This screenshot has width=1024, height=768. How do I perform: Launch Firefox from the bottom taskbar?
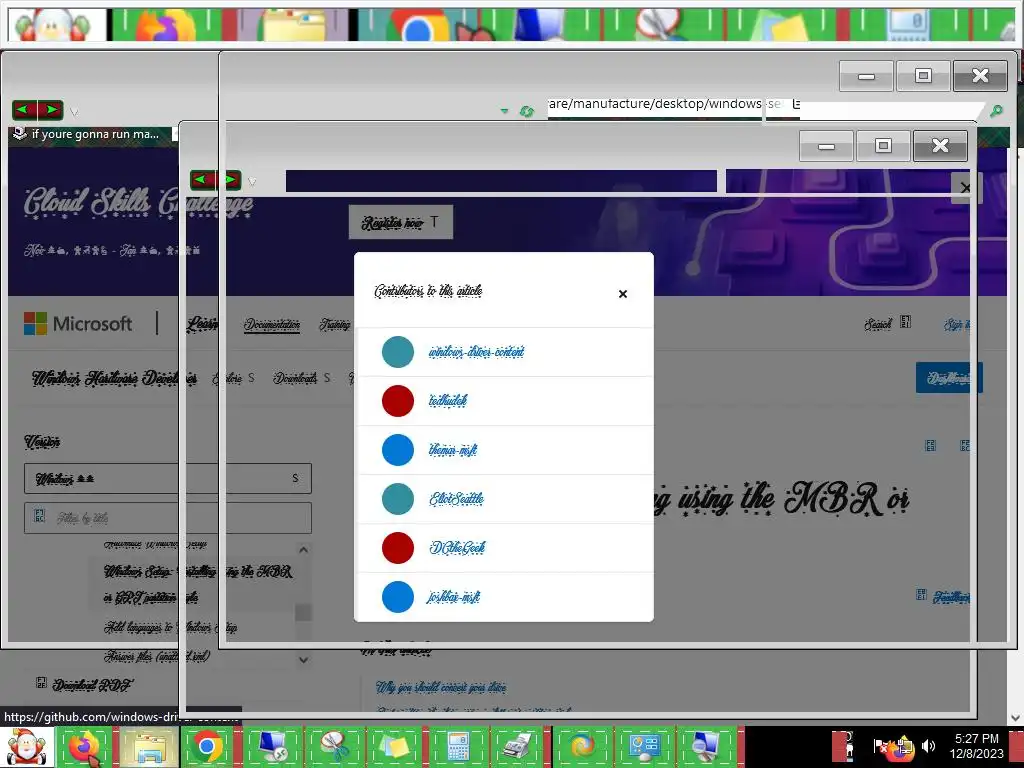[84, 746]
